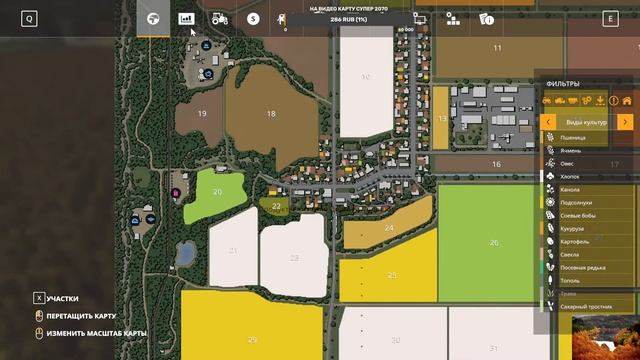
Task: Select field 13 on the map
Action: pos(440,118)
